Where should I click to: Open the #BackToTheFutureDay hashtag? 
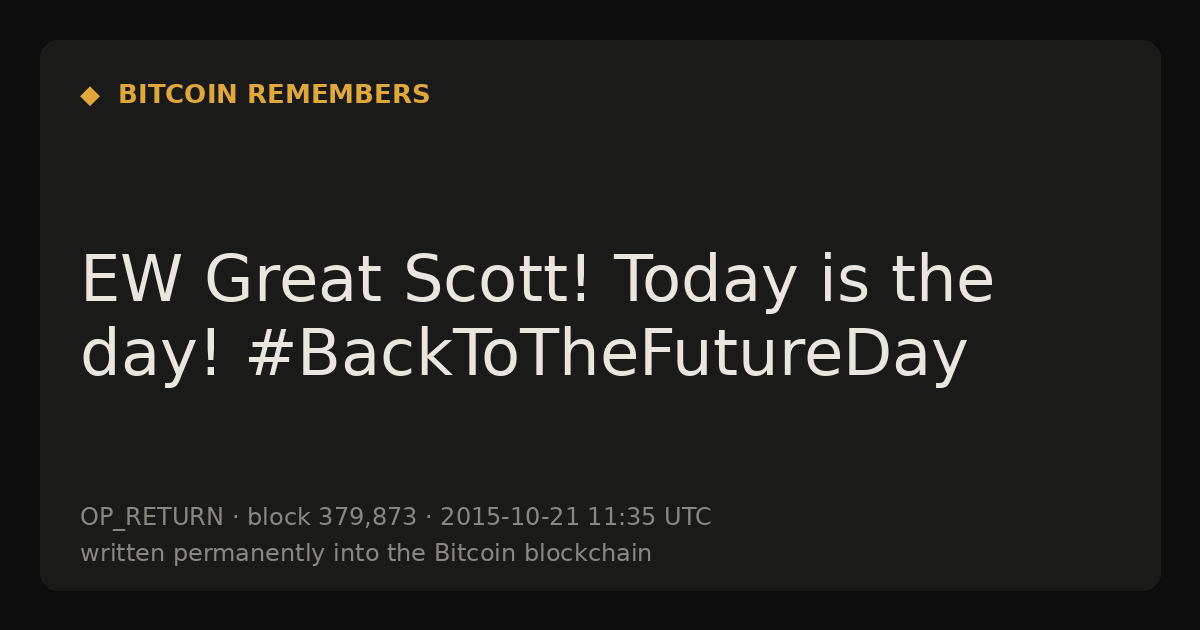tap(607, 356)
